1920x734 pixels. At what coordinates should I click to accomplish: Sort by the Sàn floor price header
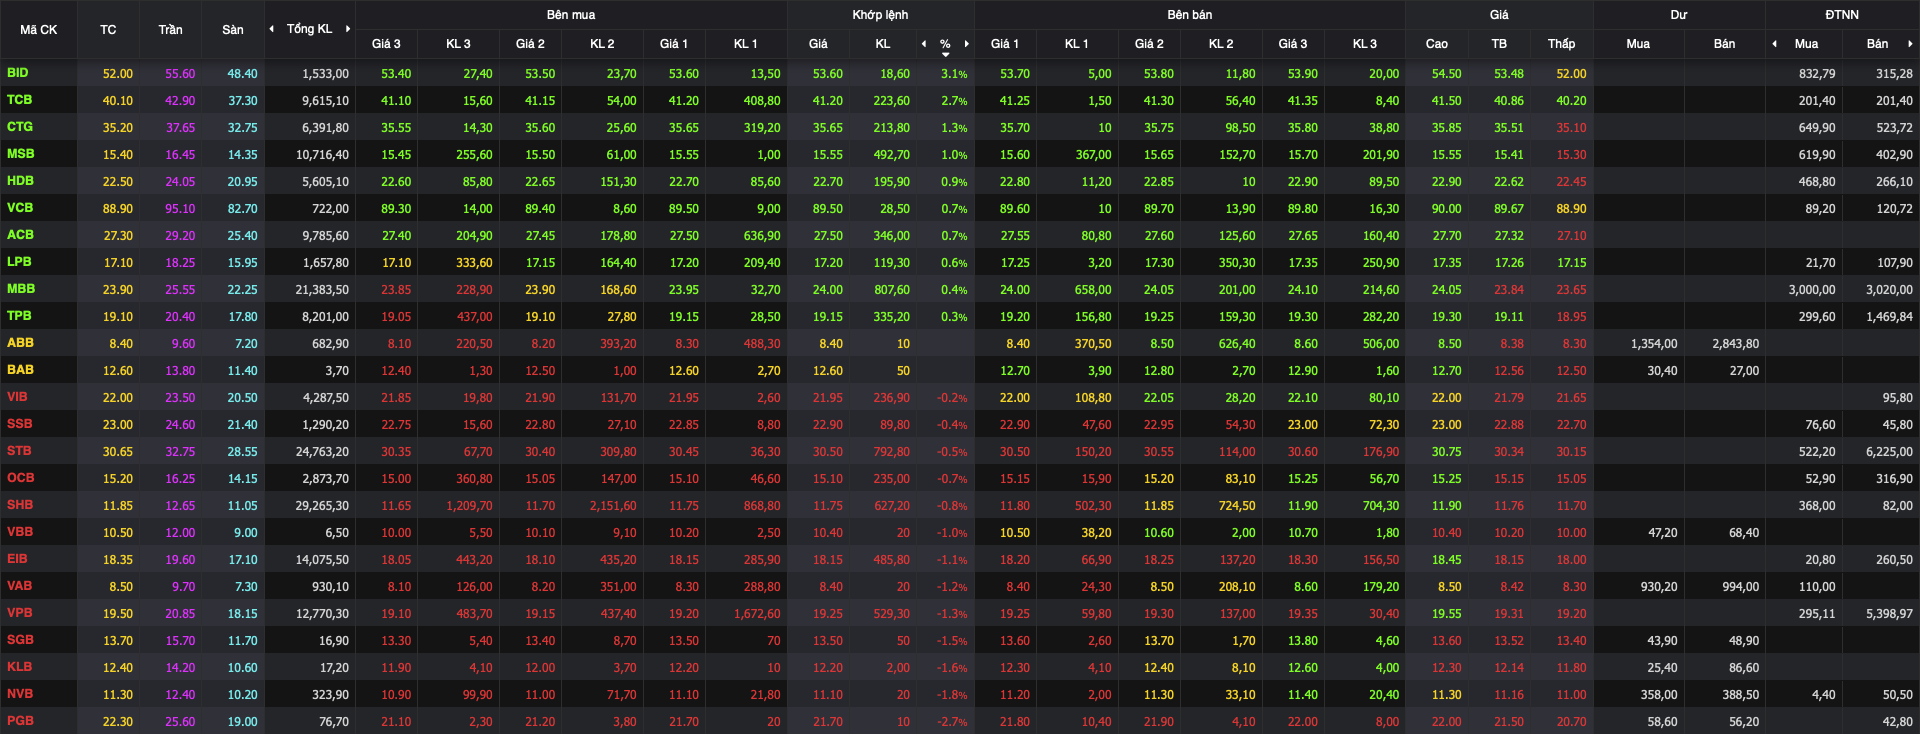233,30
